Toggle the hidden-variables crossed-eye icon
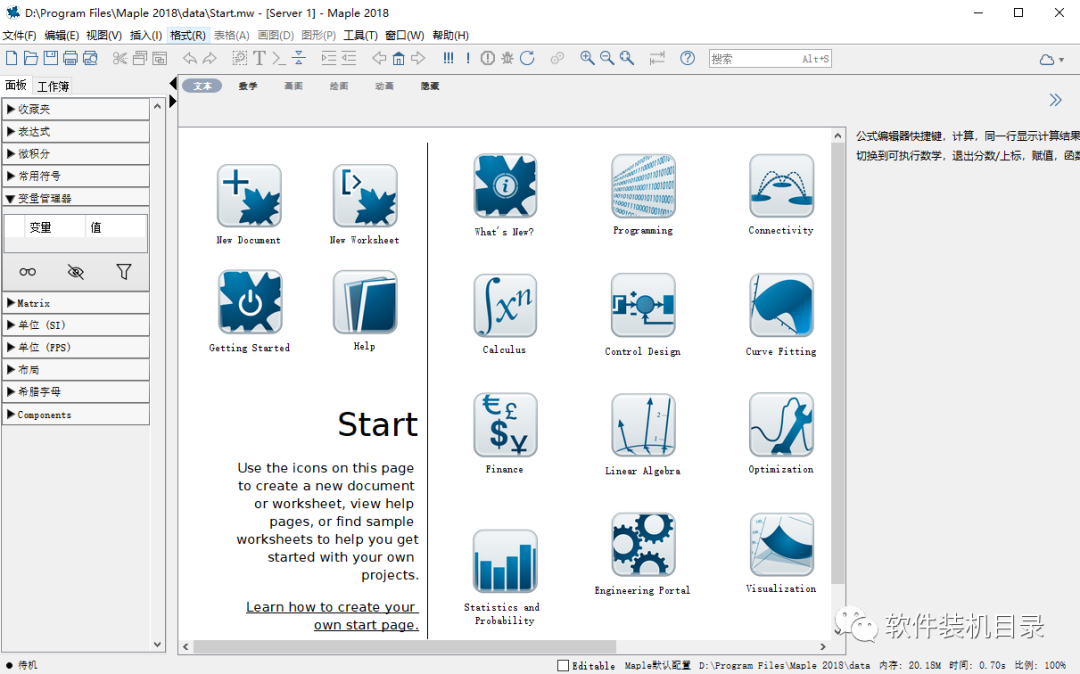This screenshot has width=1080, height=674. coord(76,272)
